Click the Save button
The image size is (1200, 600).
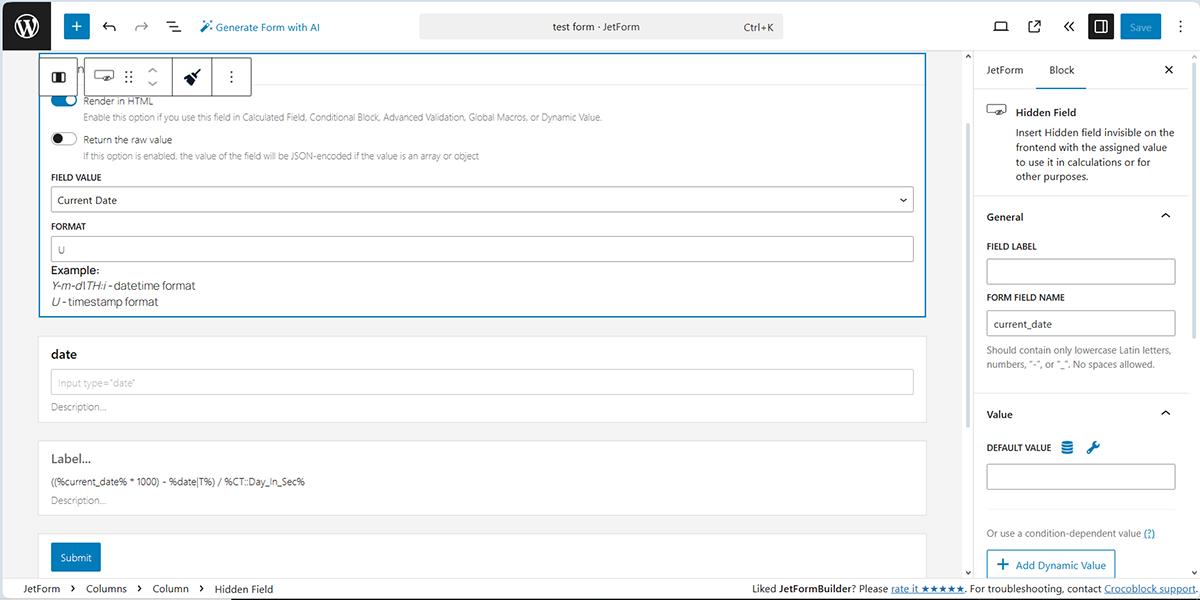[x=1141, y=27]
